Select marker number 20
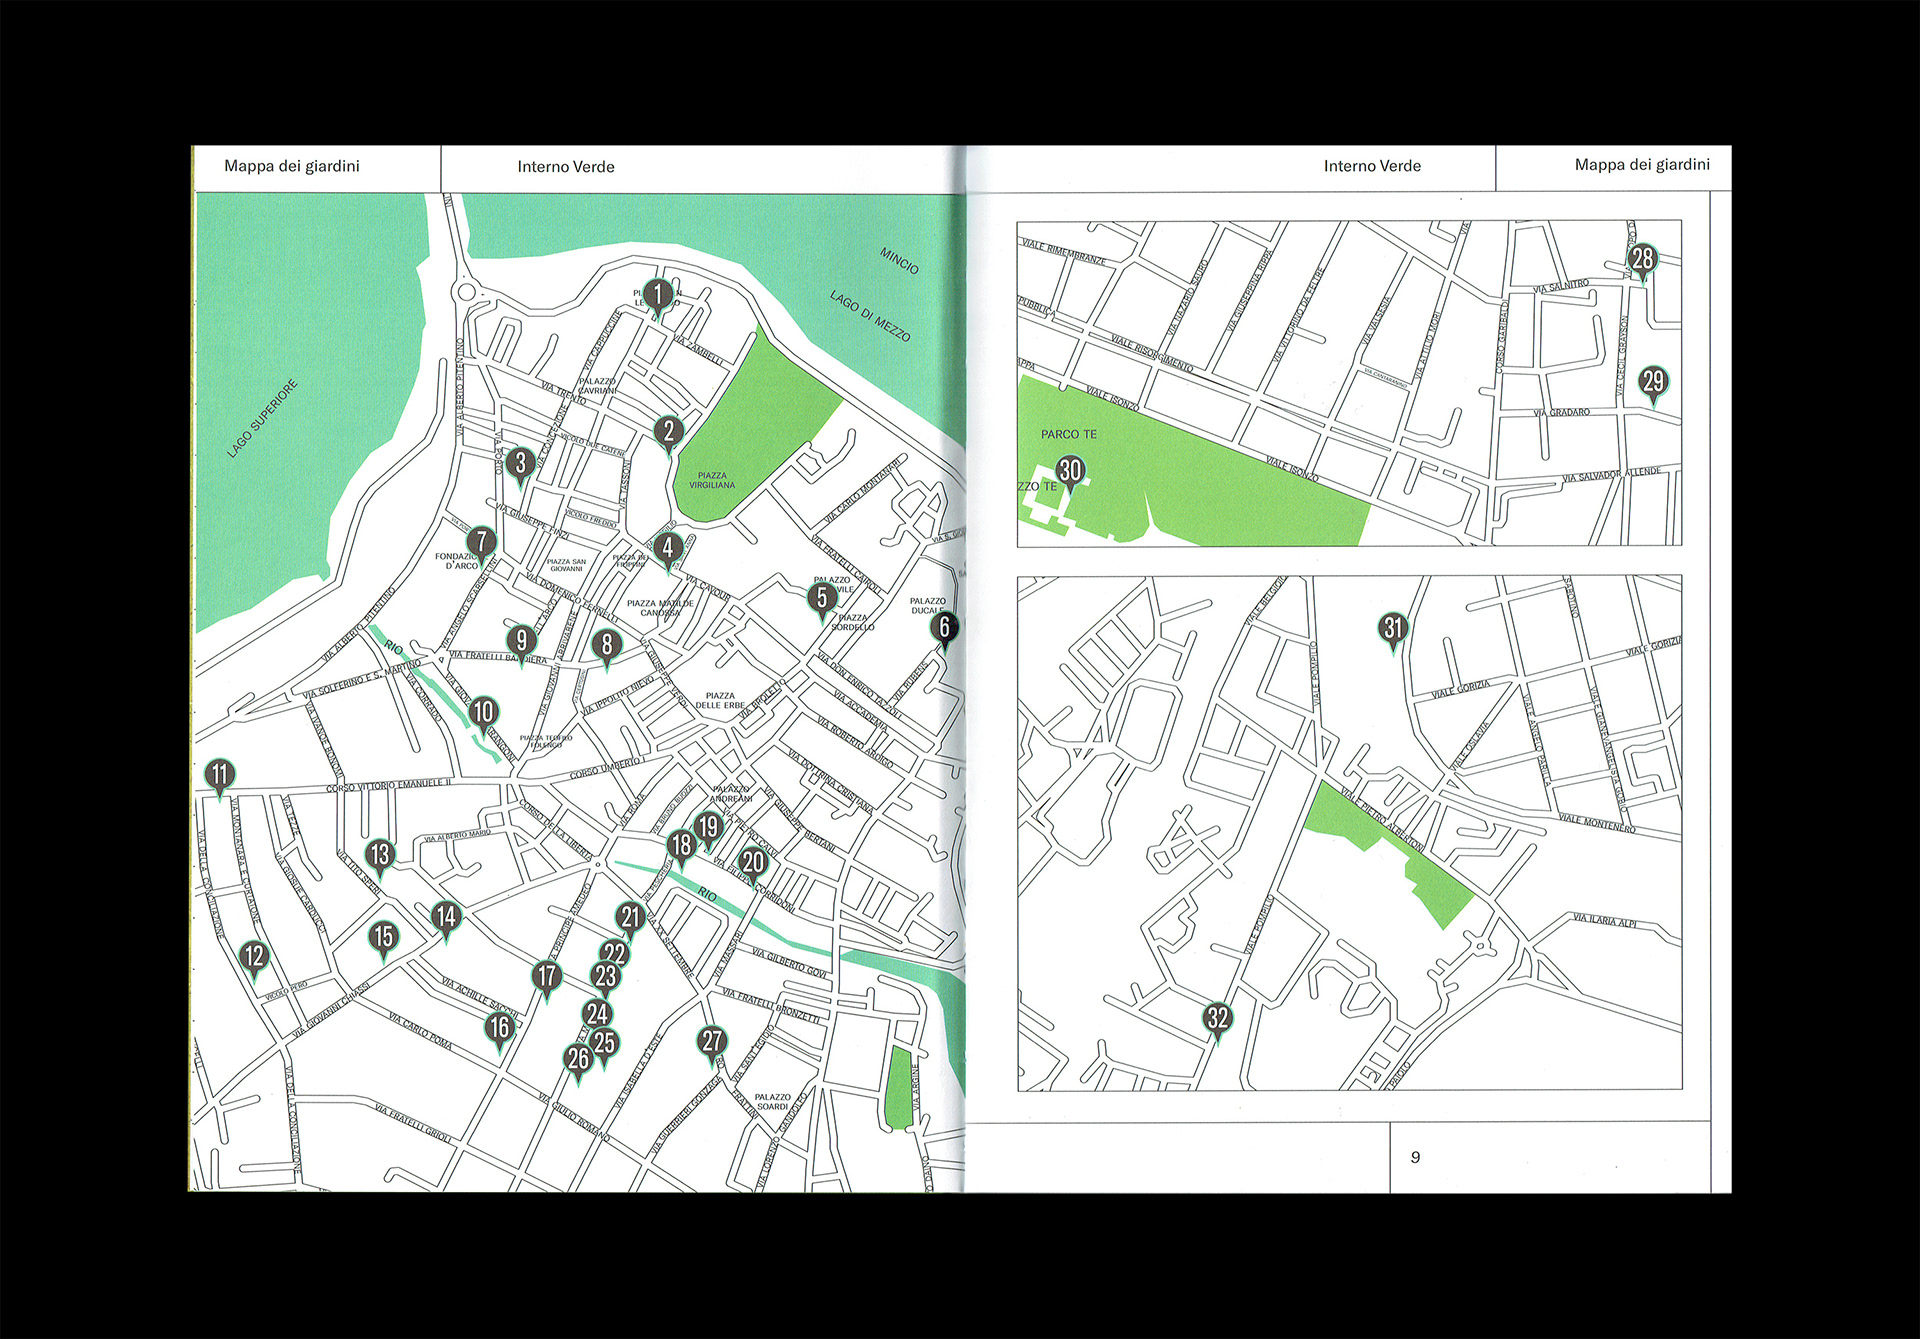This screenshot has height=1339, width=1920. [x=753, y=862]
